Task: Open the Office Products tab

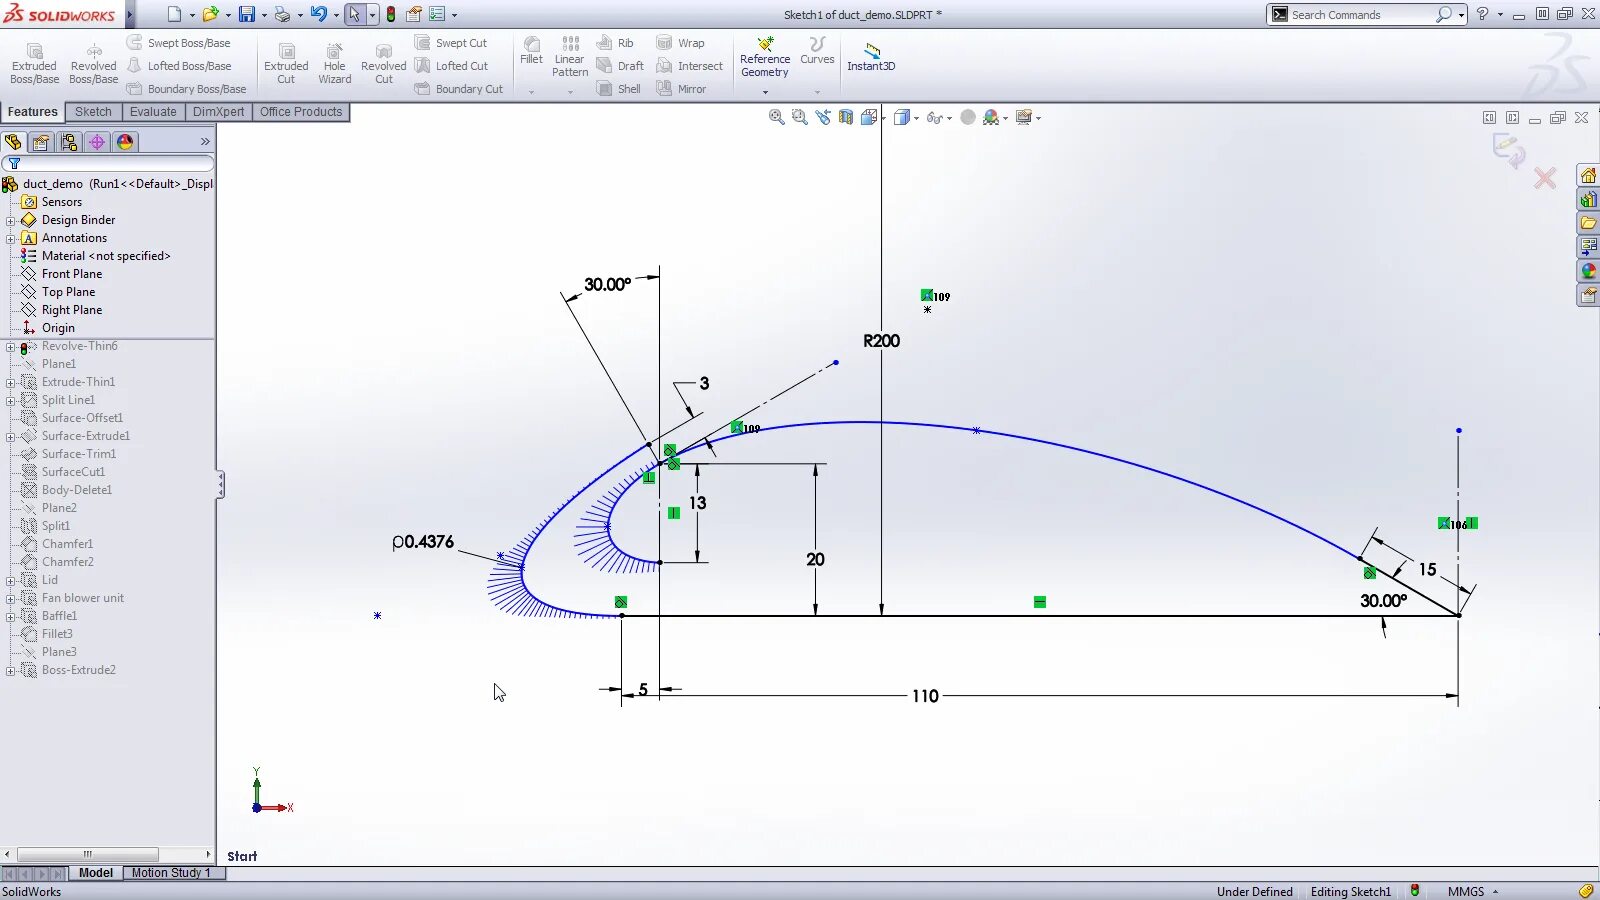Action: coord(301,112)
